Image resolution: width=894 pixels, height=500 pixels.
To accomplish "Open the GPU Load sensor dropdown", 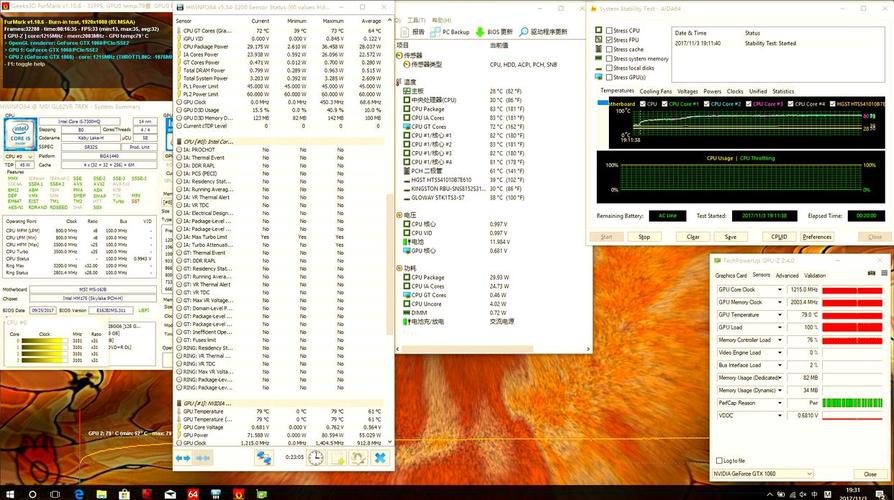I will coord(779,327).
